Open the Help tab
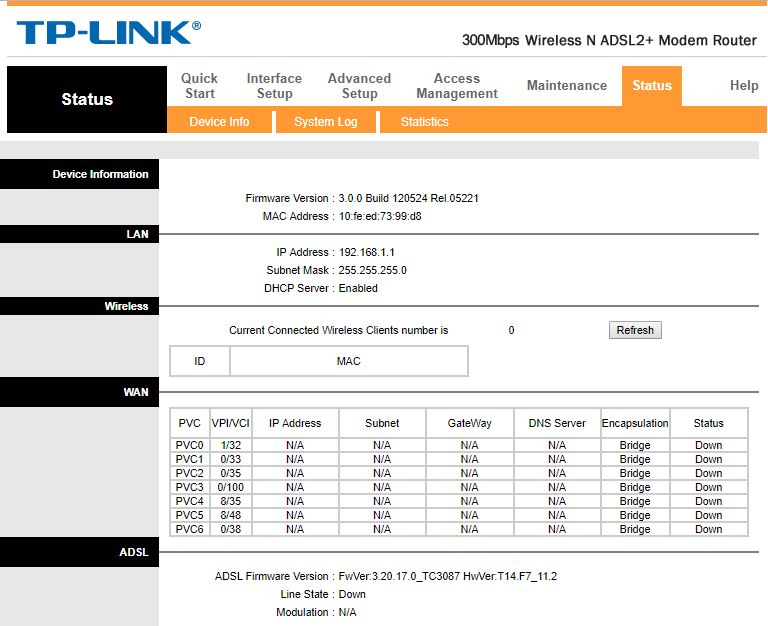This screenshot has width=768, height=626. [x=744, y=85]
